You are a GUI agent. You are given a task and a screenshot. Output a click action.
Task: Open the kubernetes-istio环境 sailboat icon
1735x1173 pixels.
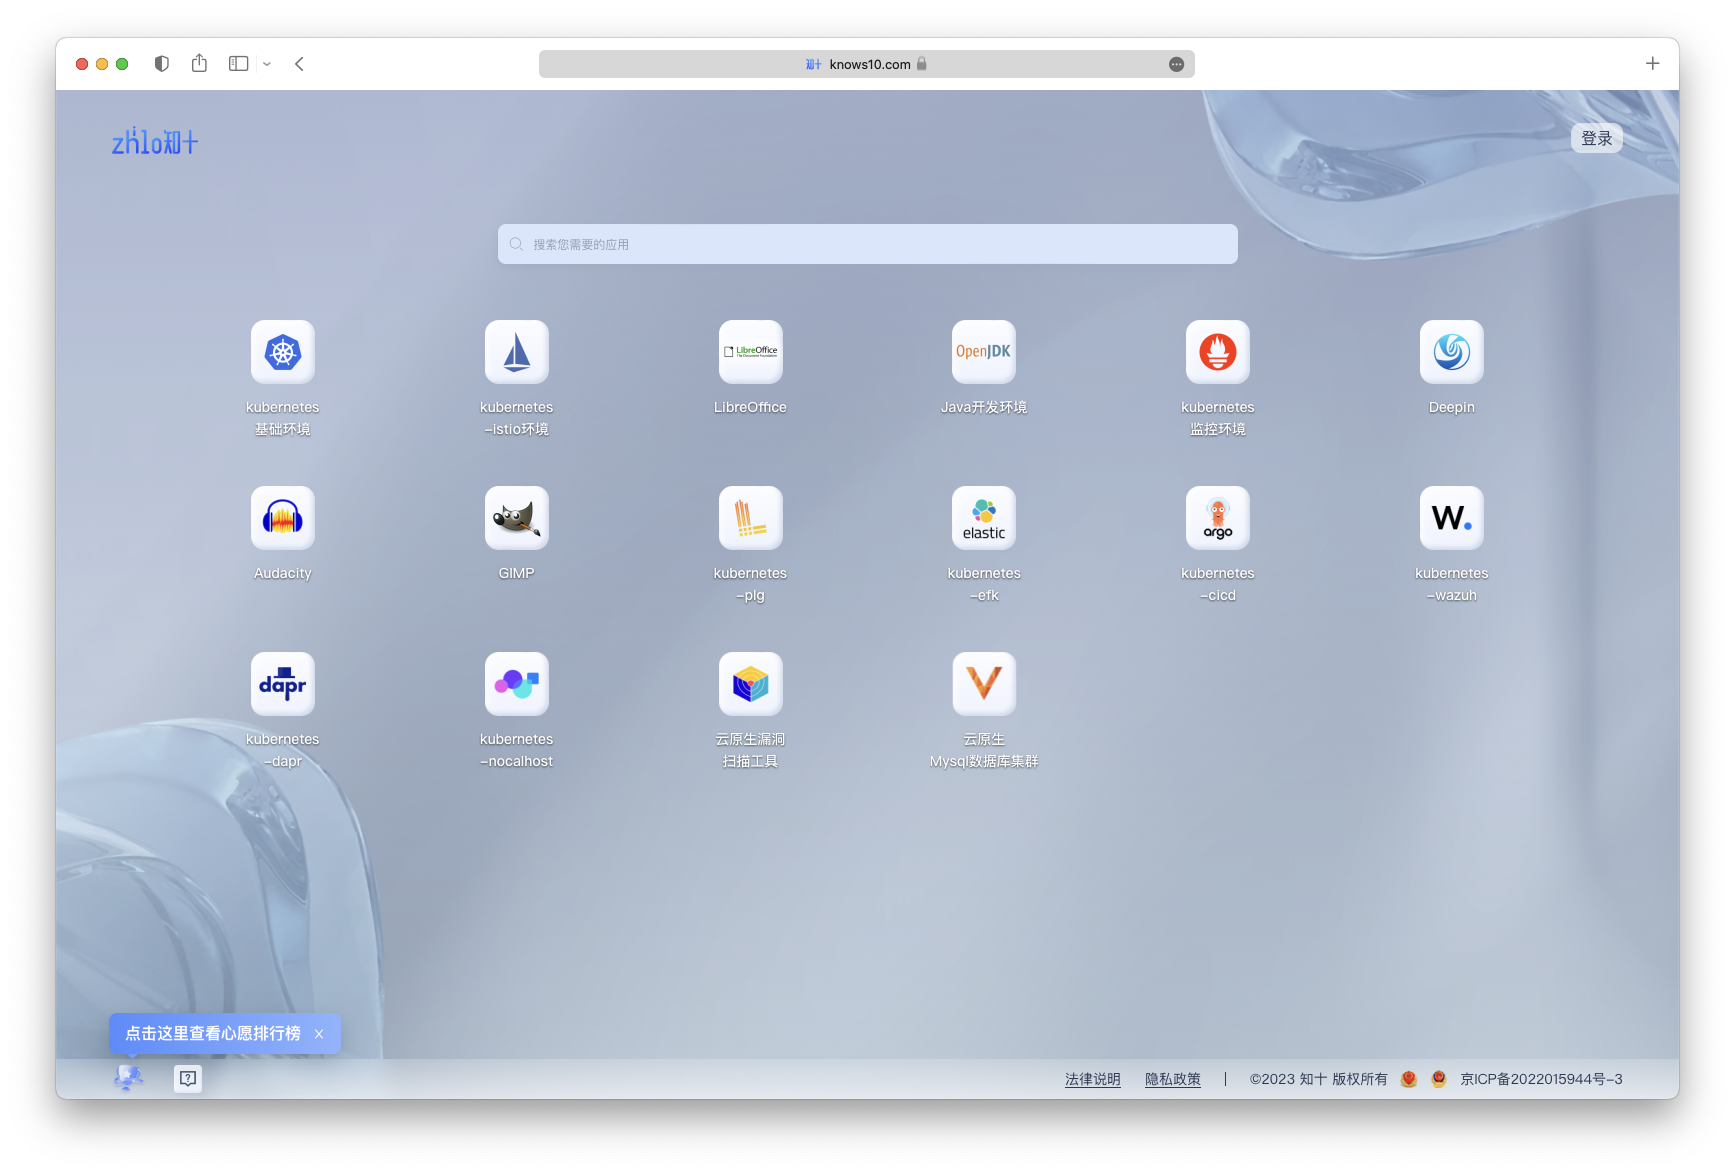(x=517, y=352)
